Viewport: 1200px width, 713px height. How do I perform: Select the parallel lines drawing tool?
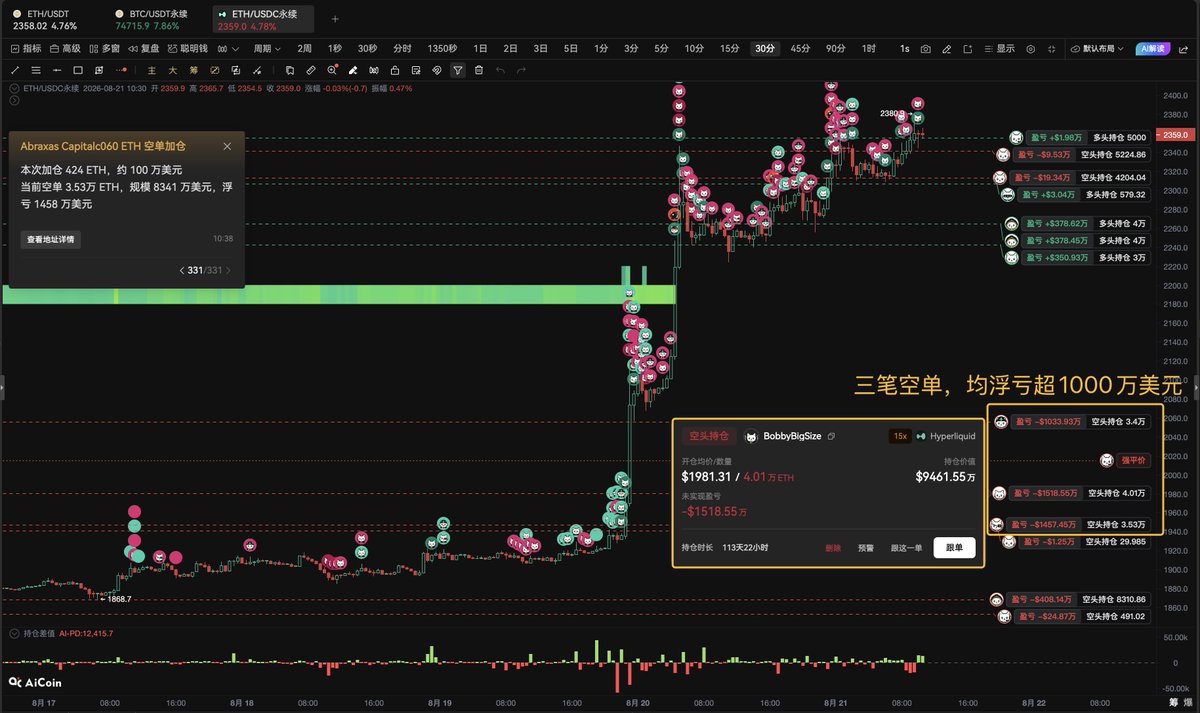coord(36,70)
